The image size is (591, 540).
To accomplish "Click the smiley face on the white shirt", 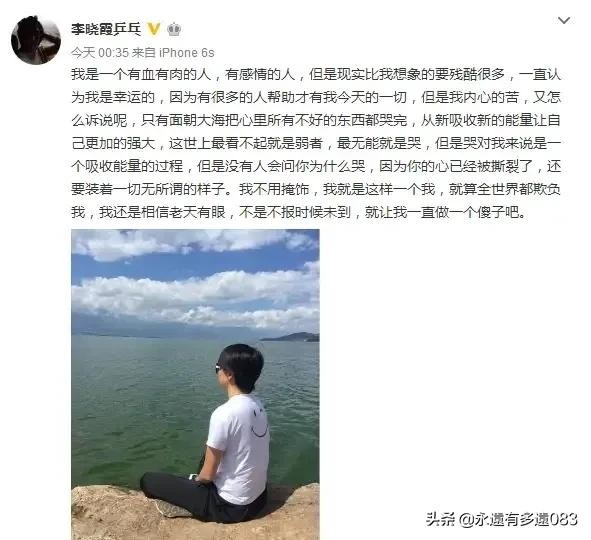I will [x=259, y=423].
